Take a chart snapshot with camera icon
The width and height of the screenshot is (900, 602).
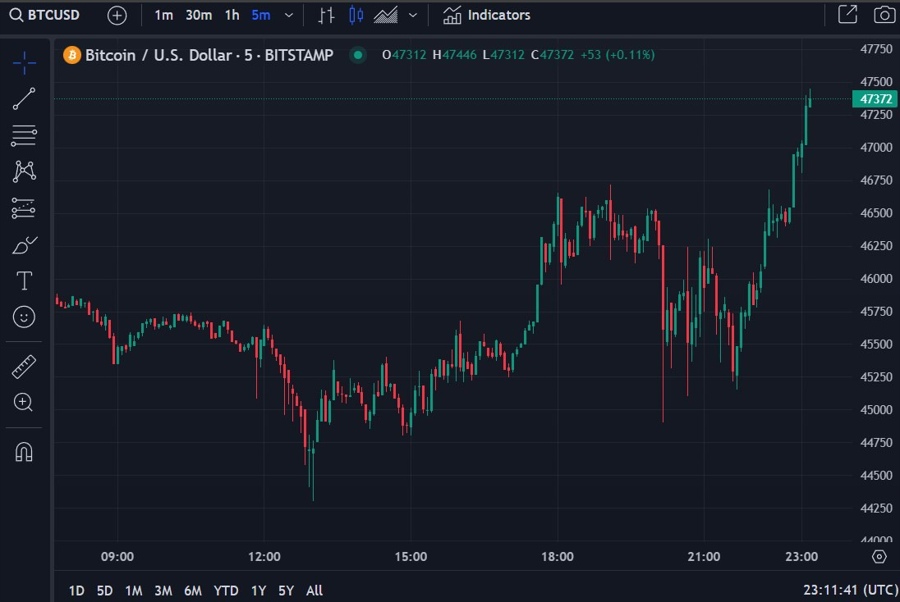pos(884,15)
